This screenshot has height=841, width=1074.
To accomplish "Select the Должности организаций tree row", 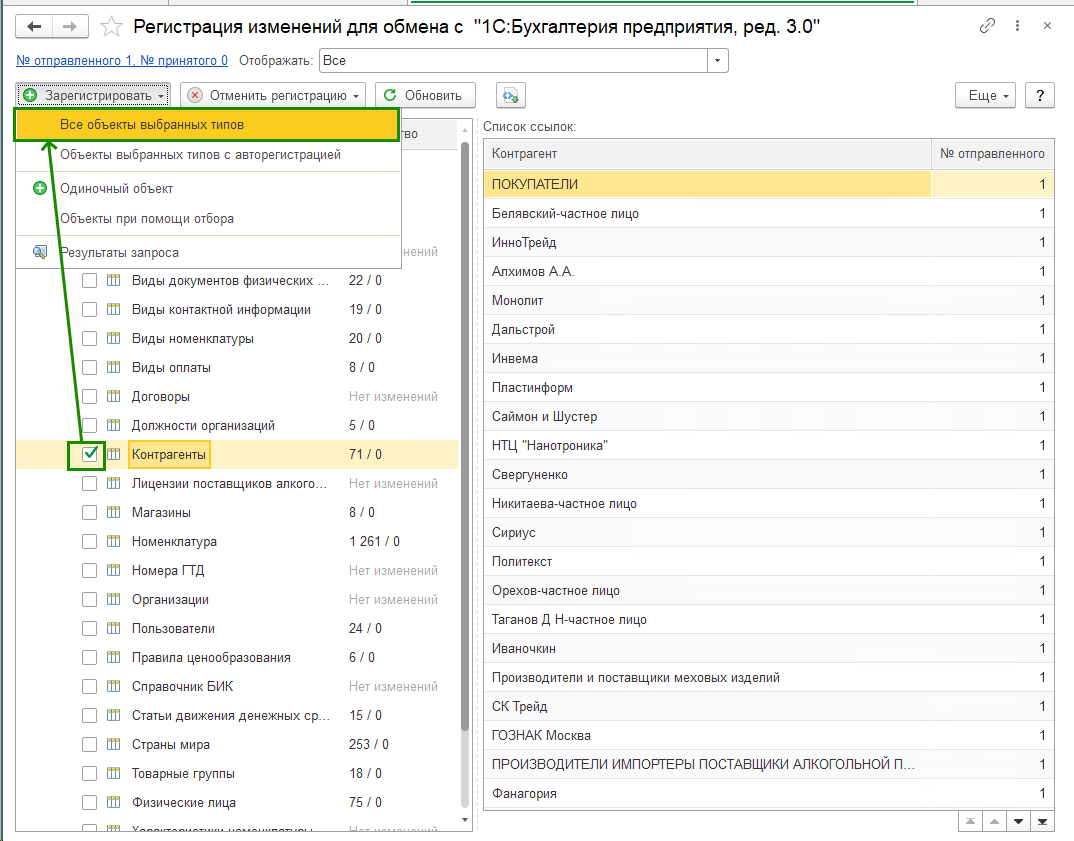I will tap(237, 425).
